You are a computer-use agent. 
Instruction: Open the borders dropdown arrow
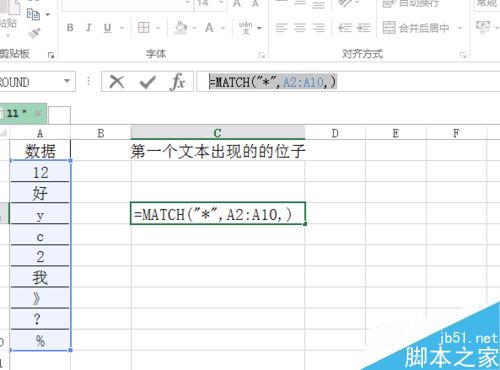pyautogui.click(x=158, y=28)
